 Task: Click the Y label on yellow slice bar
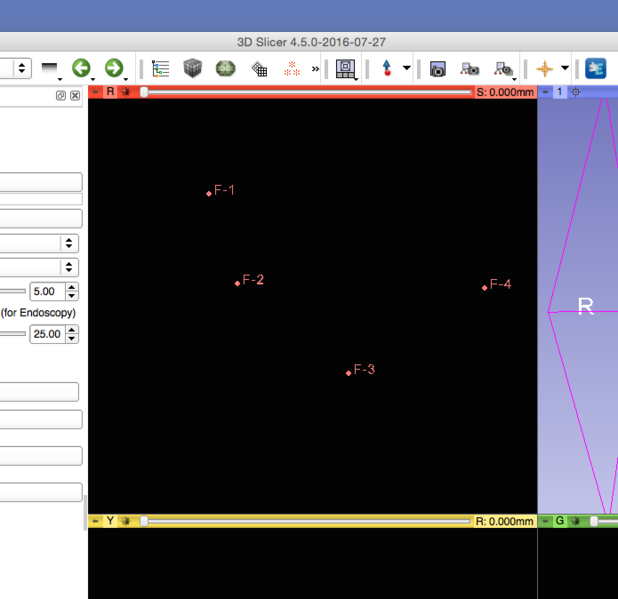pyautogui.click(x=110, y=521)
